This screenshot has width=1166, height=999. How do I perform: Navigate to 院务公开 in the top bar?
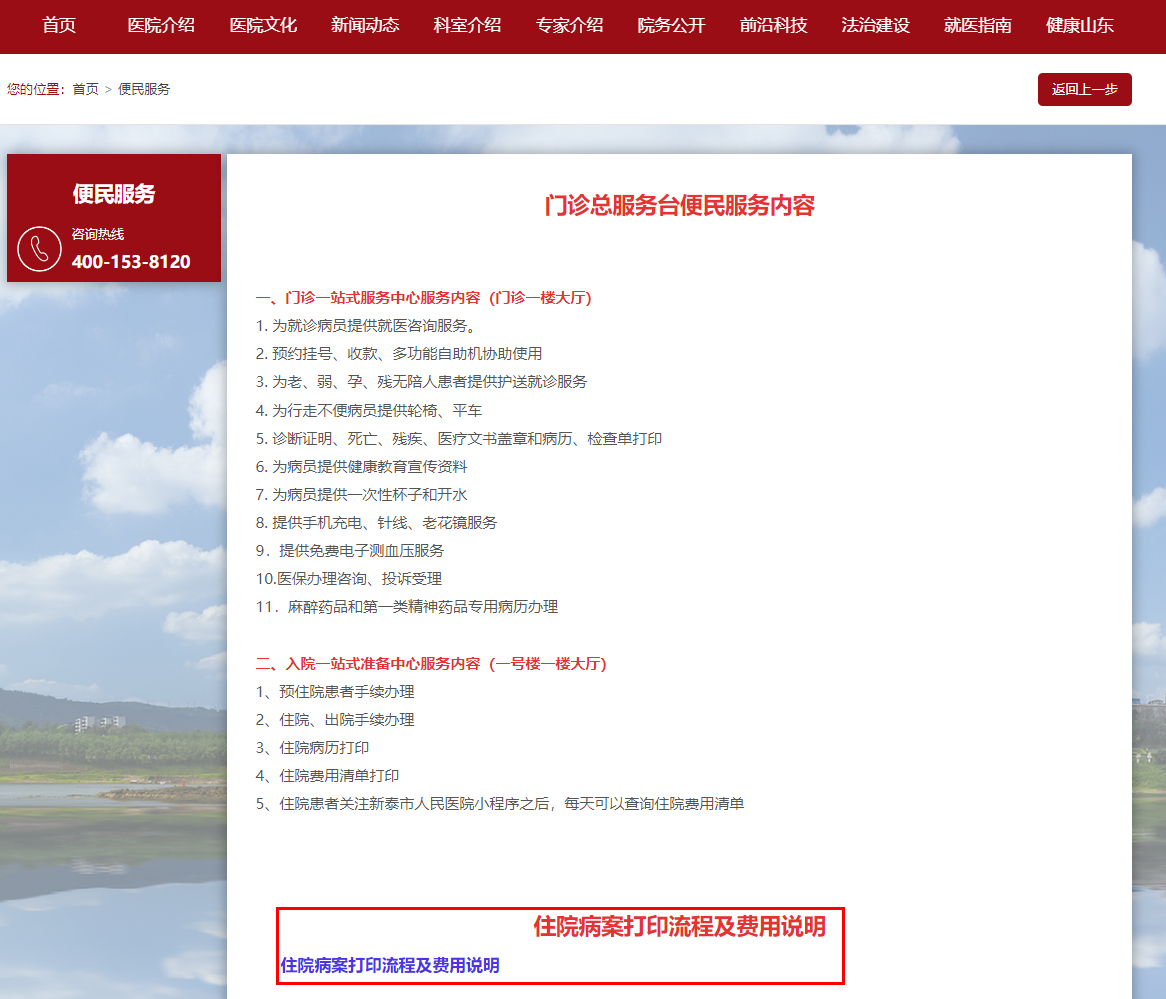(671, 25)
